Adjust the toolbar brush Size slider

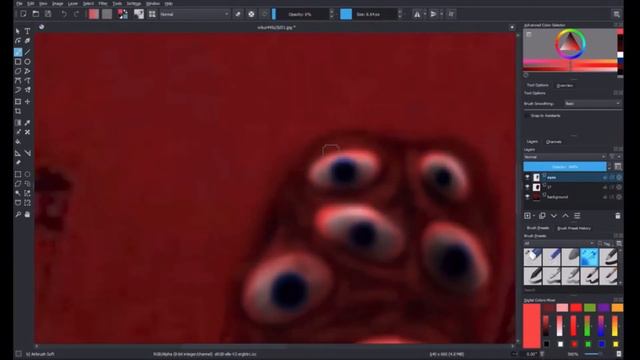coord(370,14)
